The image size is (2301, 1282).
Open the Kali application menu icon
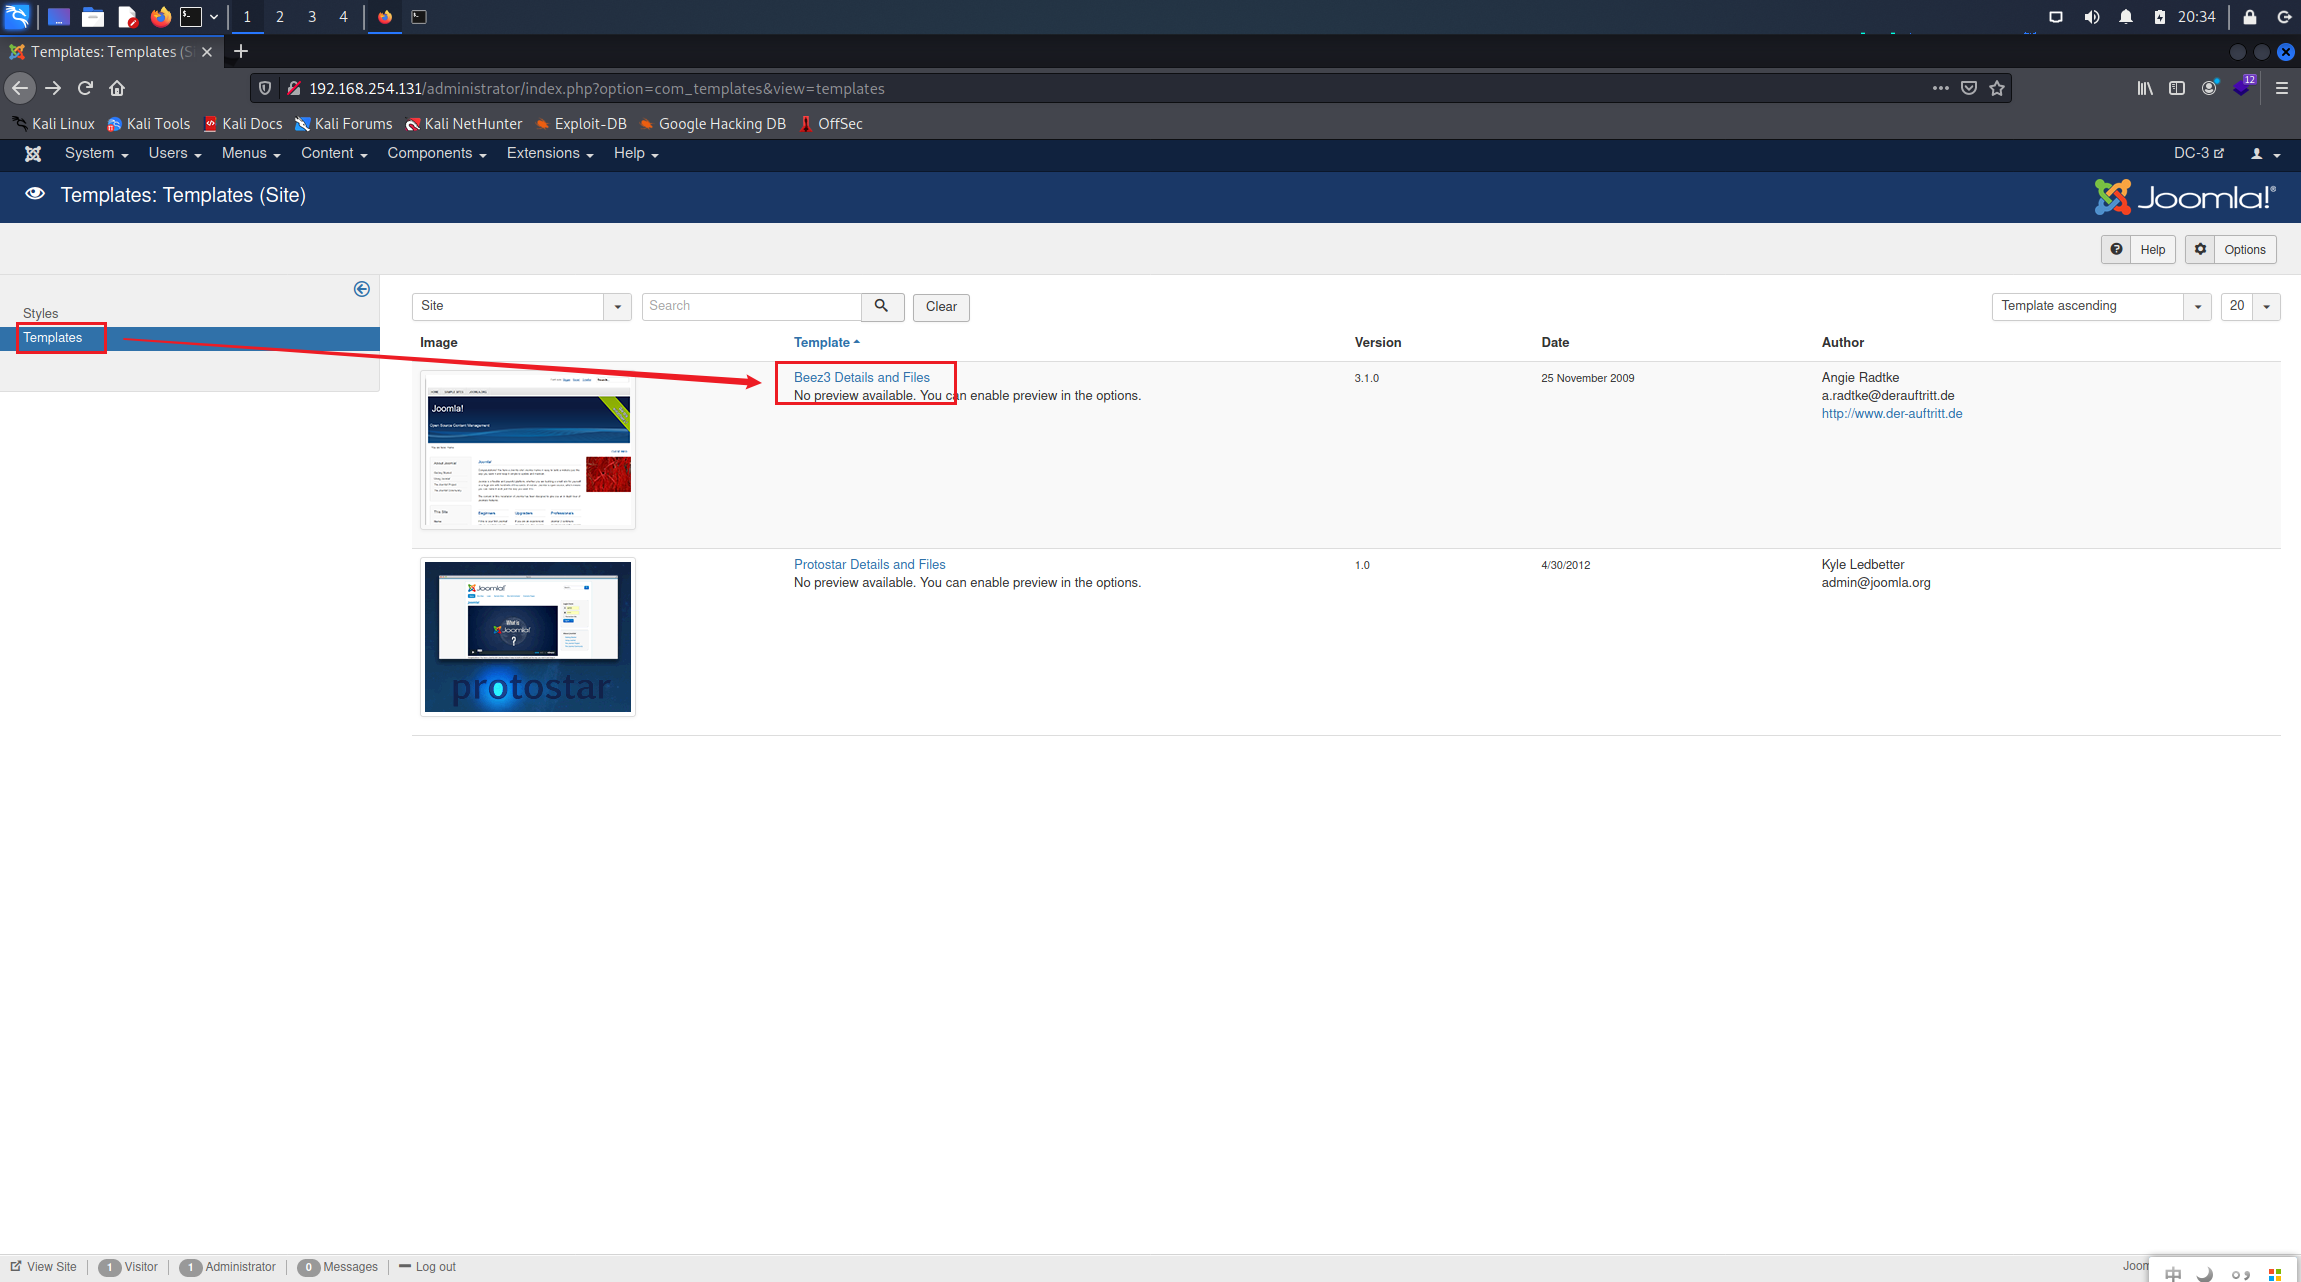[x=18, y=16]
